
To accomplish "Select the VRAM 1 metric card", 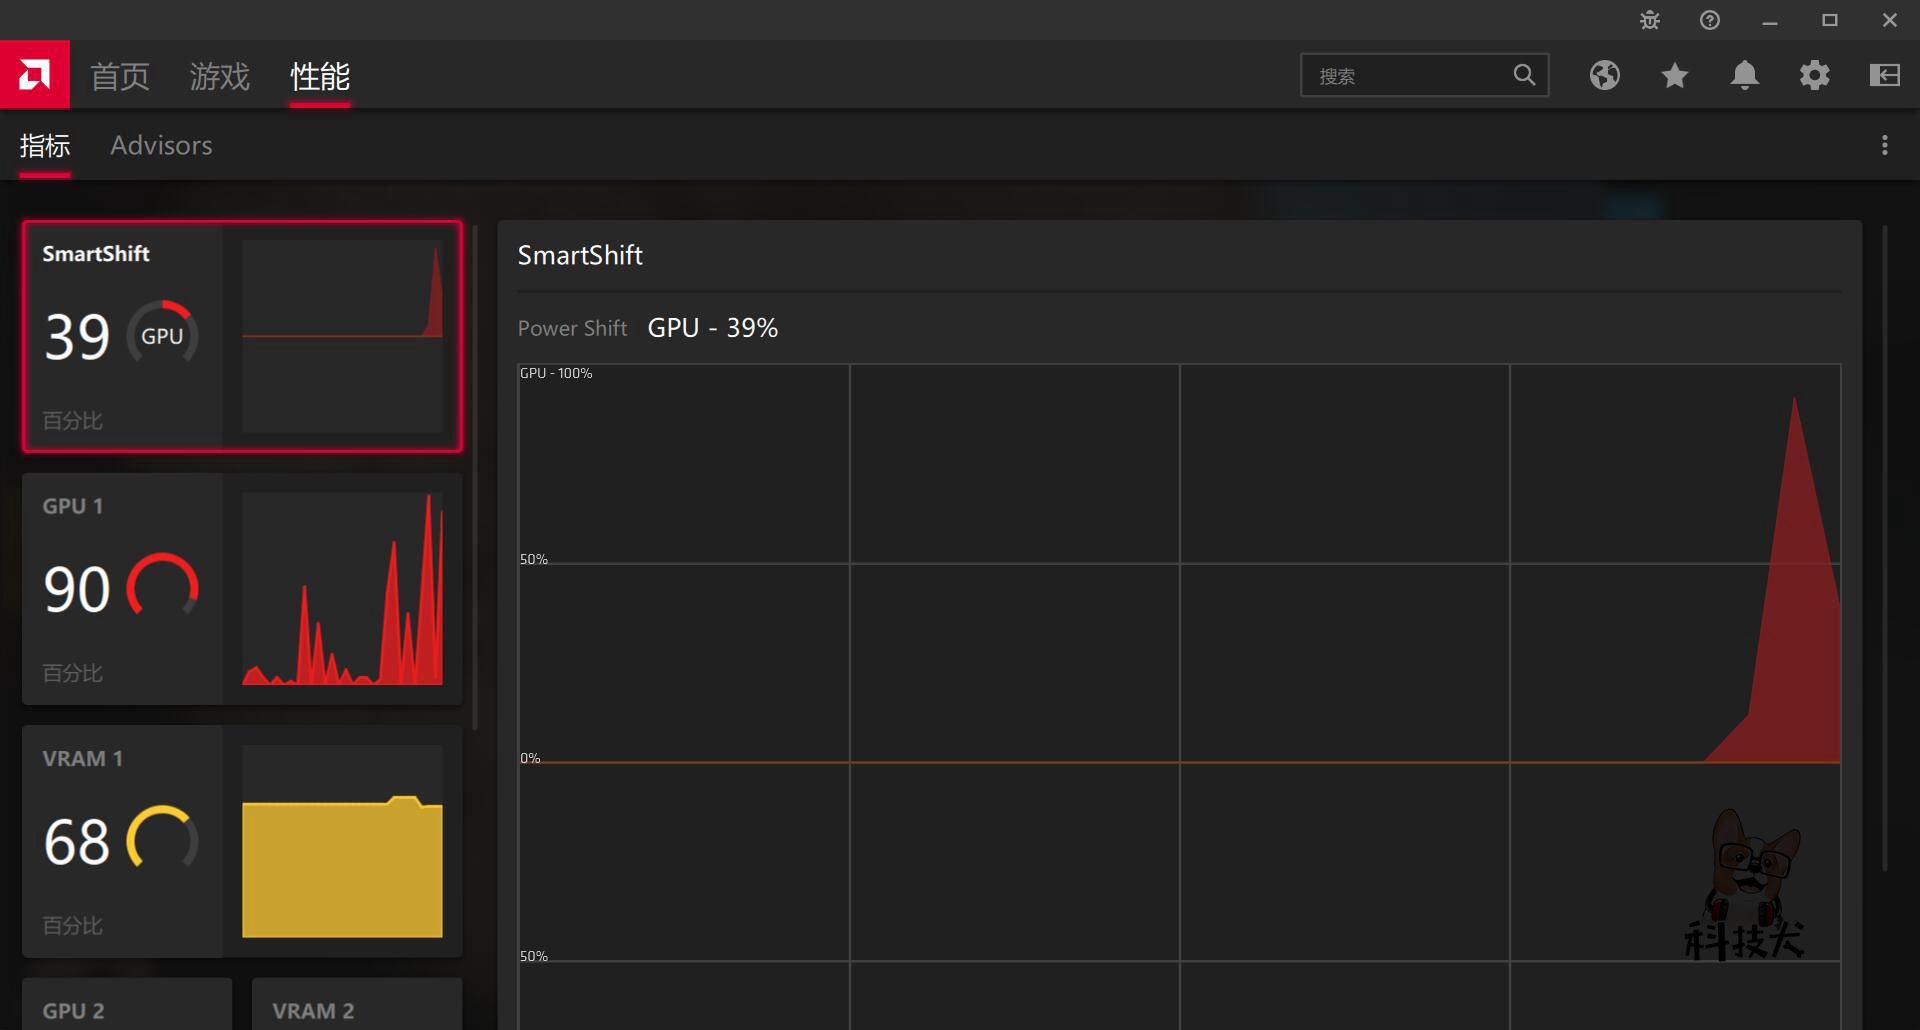I will click(x=242, y=841).
